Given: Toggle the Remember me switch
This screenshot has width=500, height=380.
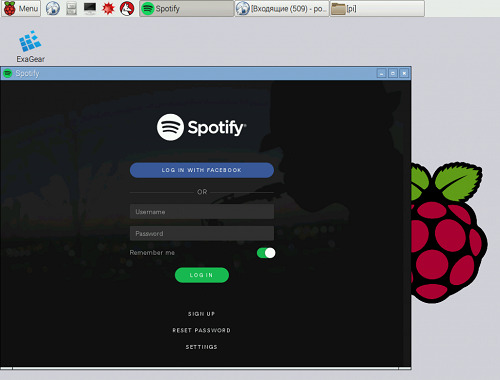Looking at the screenshot, I should [266, 253].
